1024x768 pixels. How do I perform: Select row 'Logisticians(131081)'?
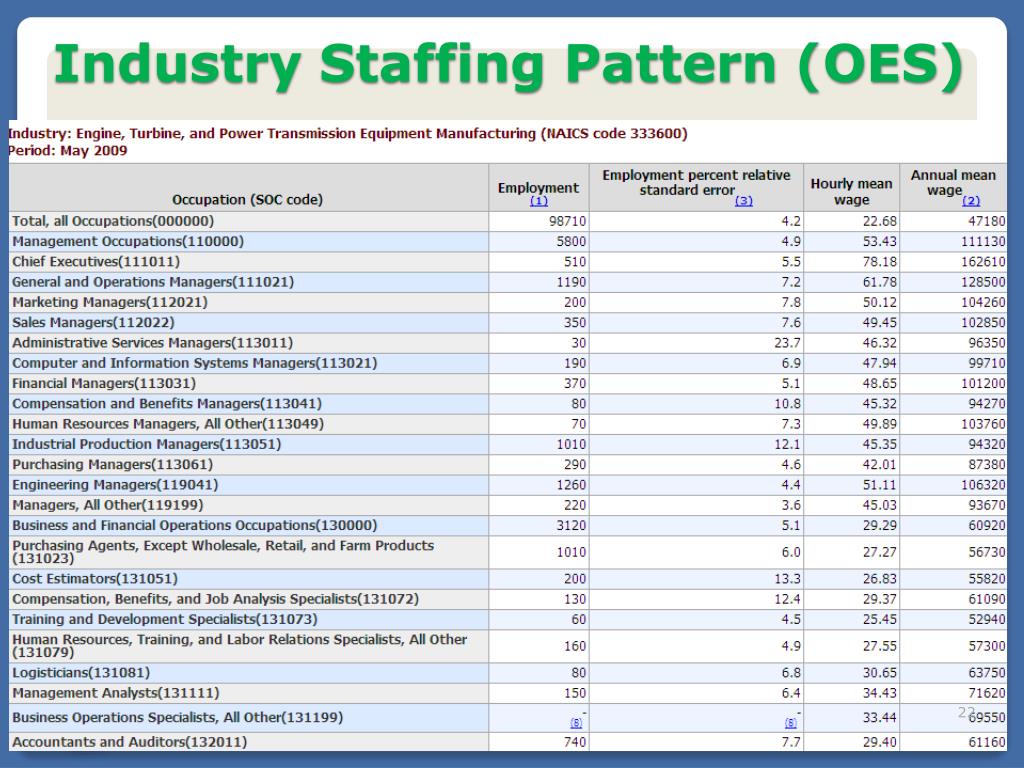[507, 673]
